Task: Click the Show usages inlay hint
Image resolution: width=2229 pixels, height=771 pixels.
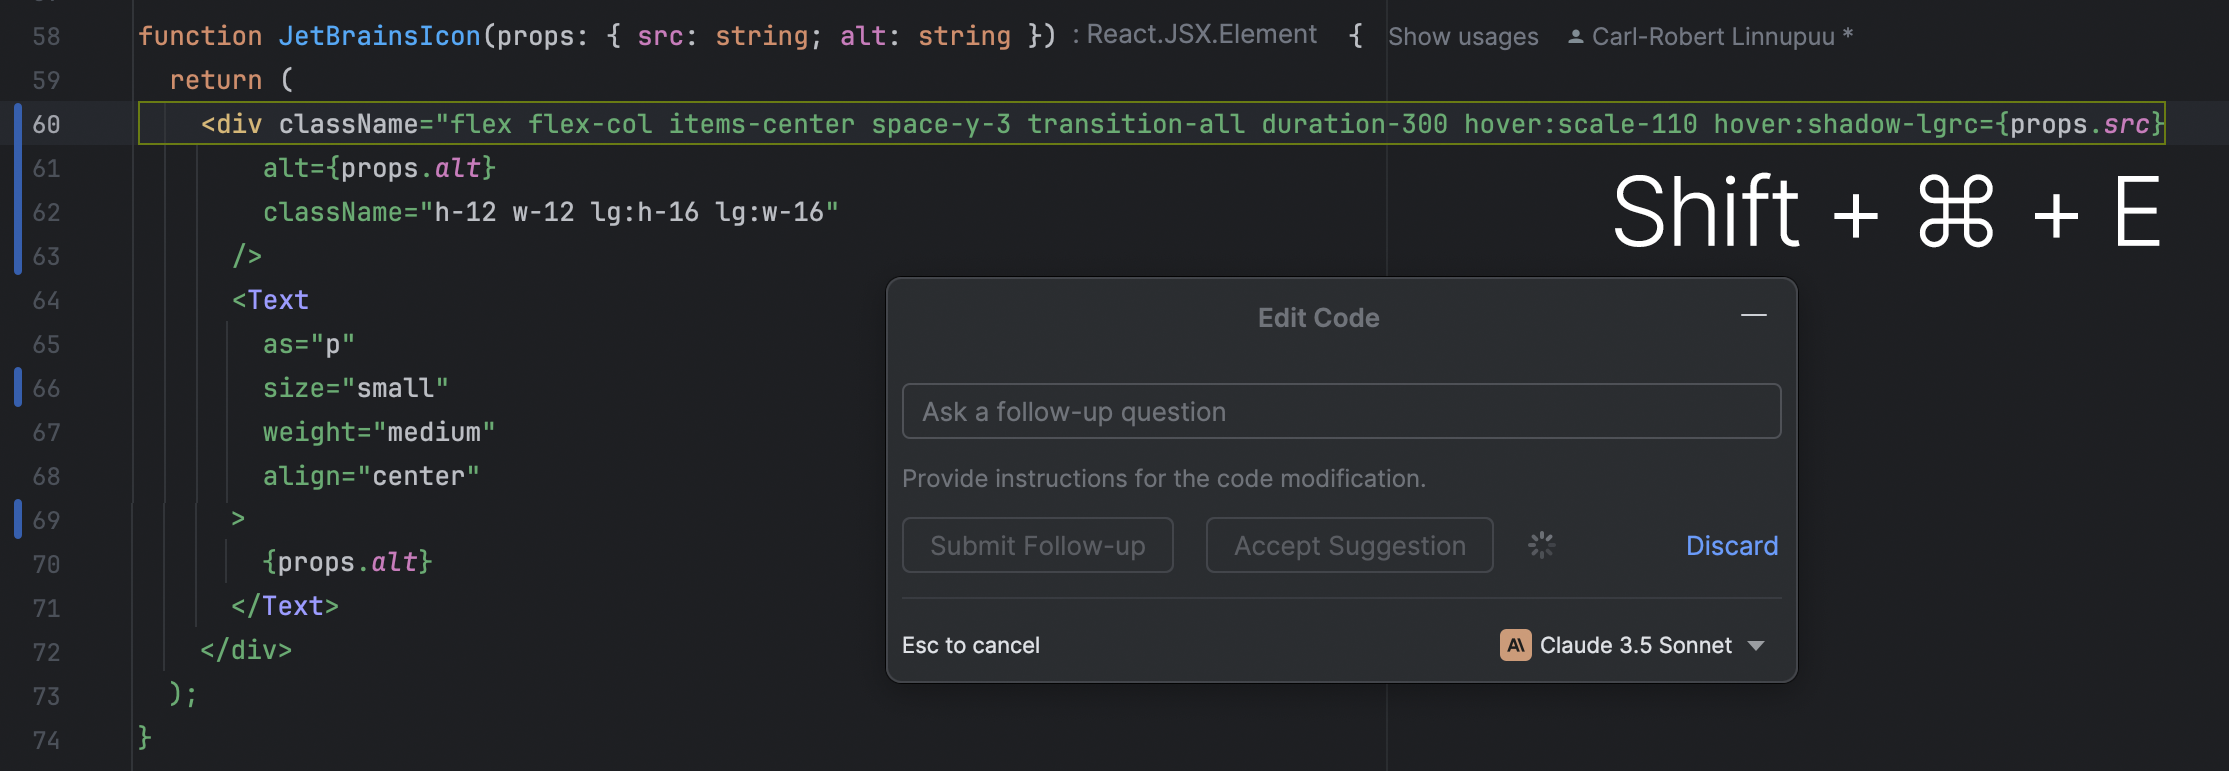Action: click(x=1462, y=37)
